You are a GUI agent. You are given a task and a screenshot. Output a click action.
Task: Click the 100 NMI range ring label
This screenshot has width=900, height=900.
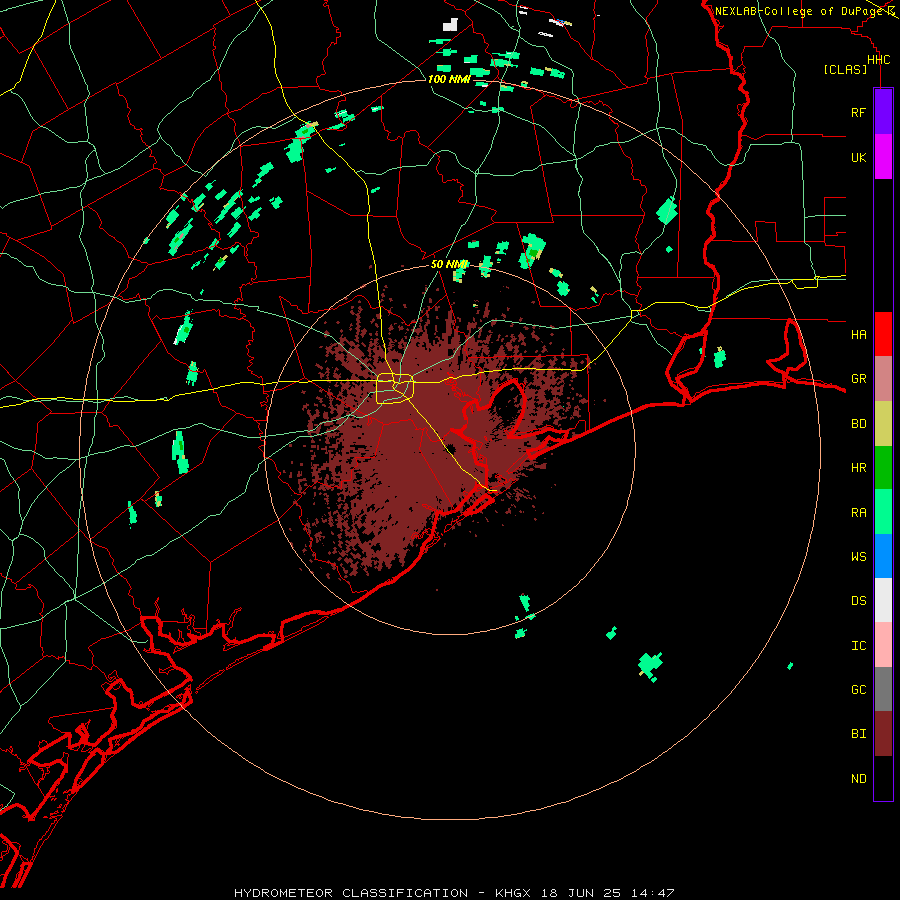(x=449, y=79)
